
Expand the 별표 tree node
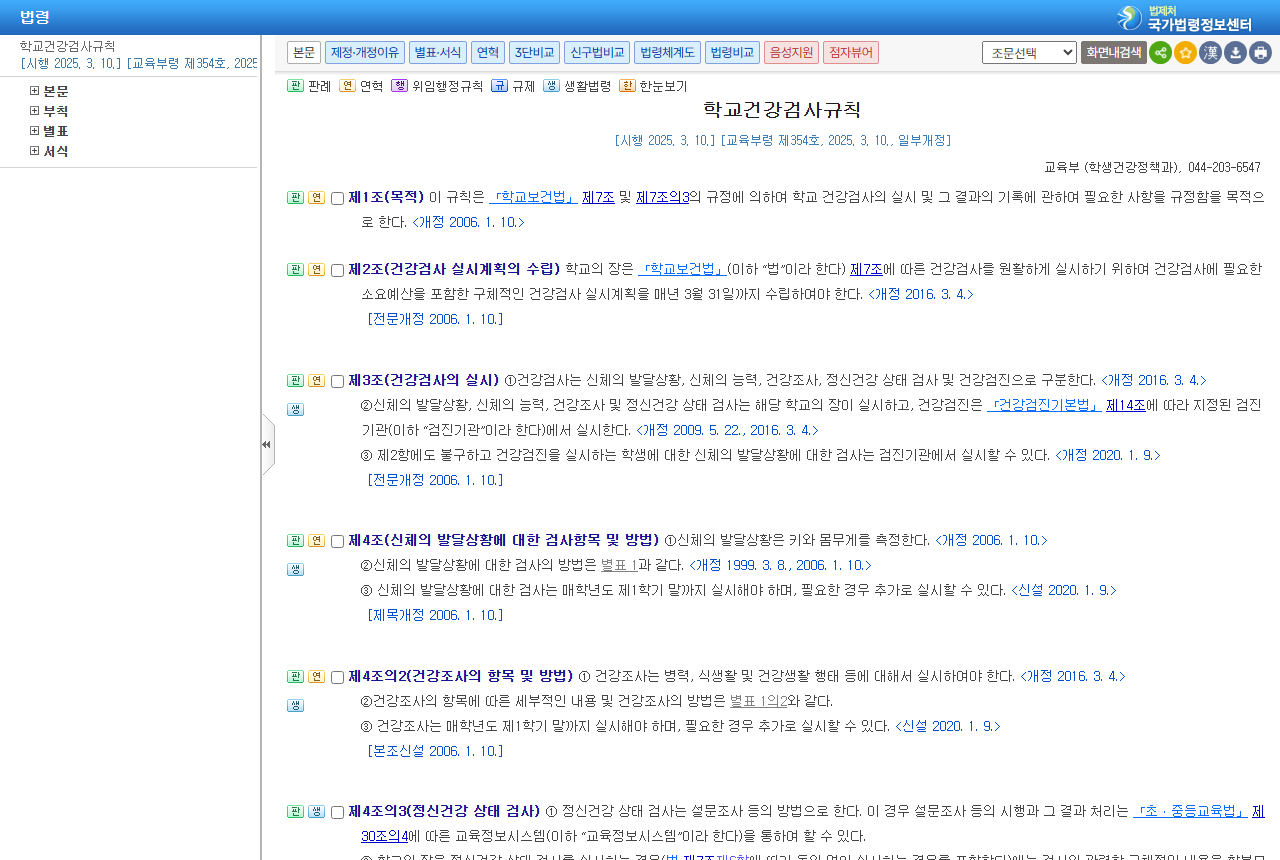(x=35, y=131)
